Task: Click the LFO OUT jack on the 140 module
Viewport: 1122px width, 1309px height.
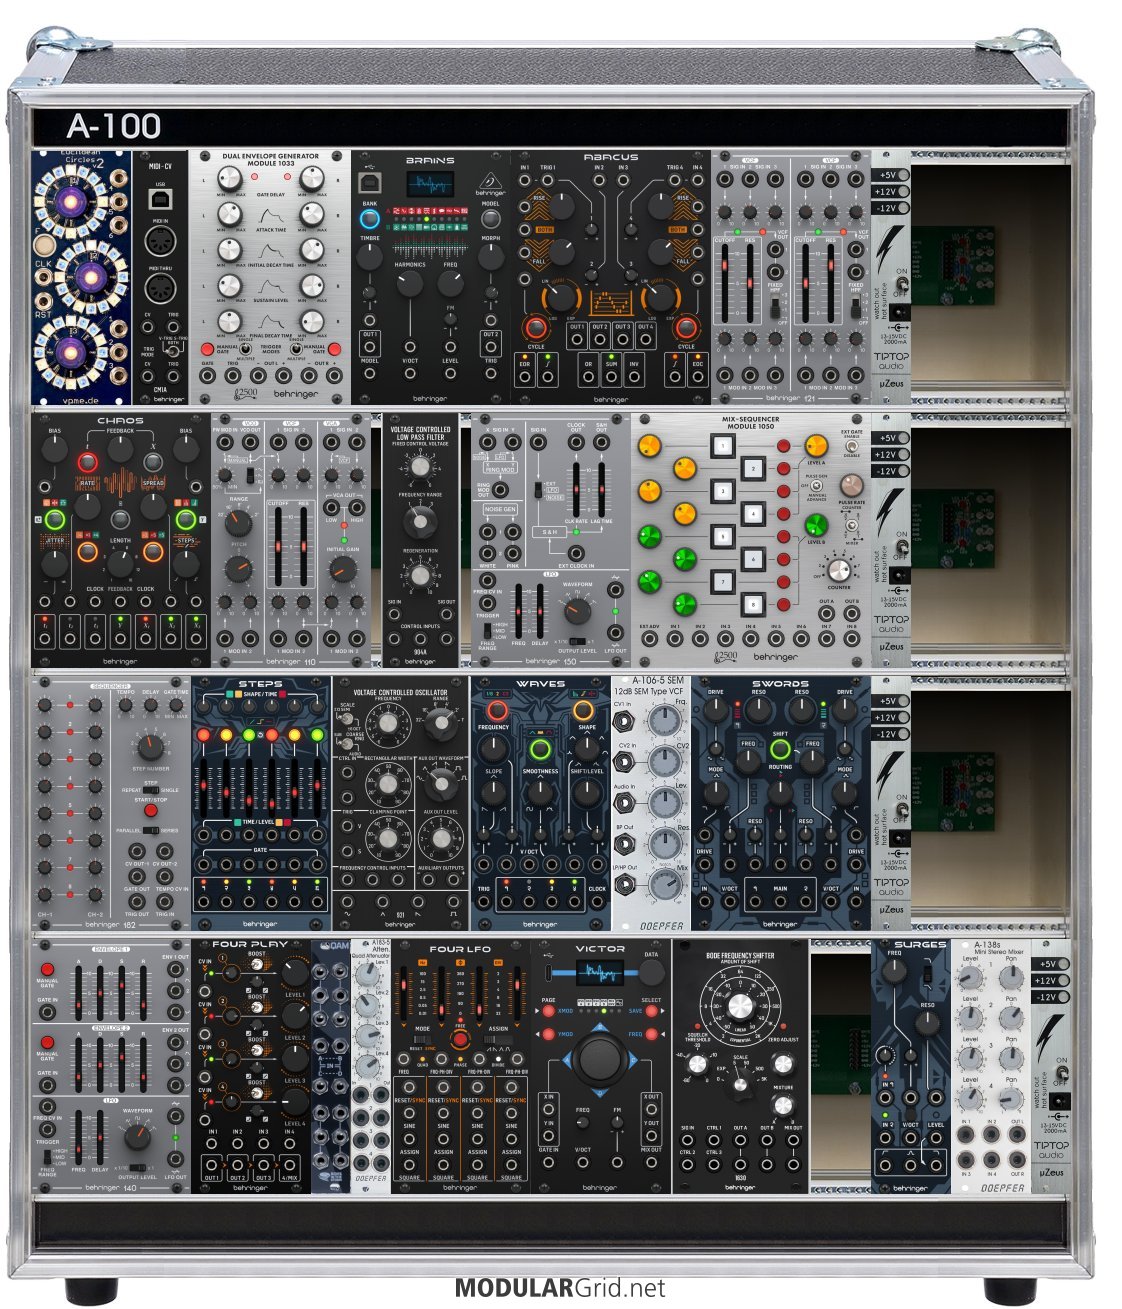Action: (x=176, y=1160)
